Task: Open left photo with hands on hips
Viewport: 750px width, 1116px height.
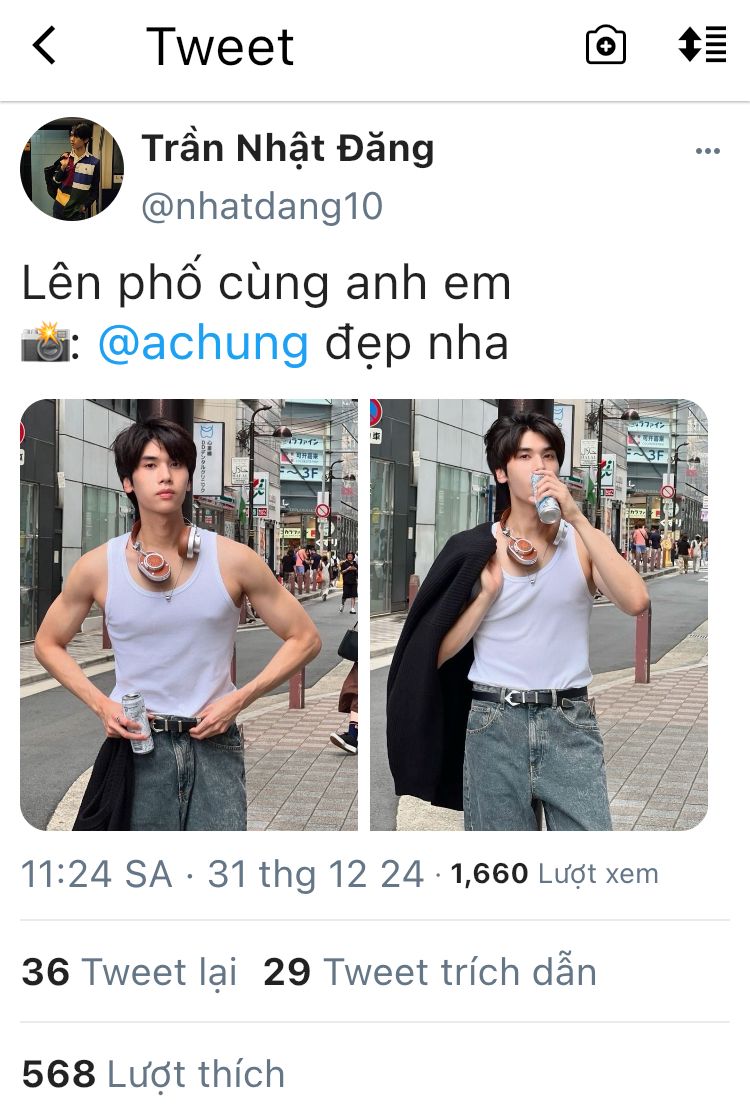Action: point(189,615)
